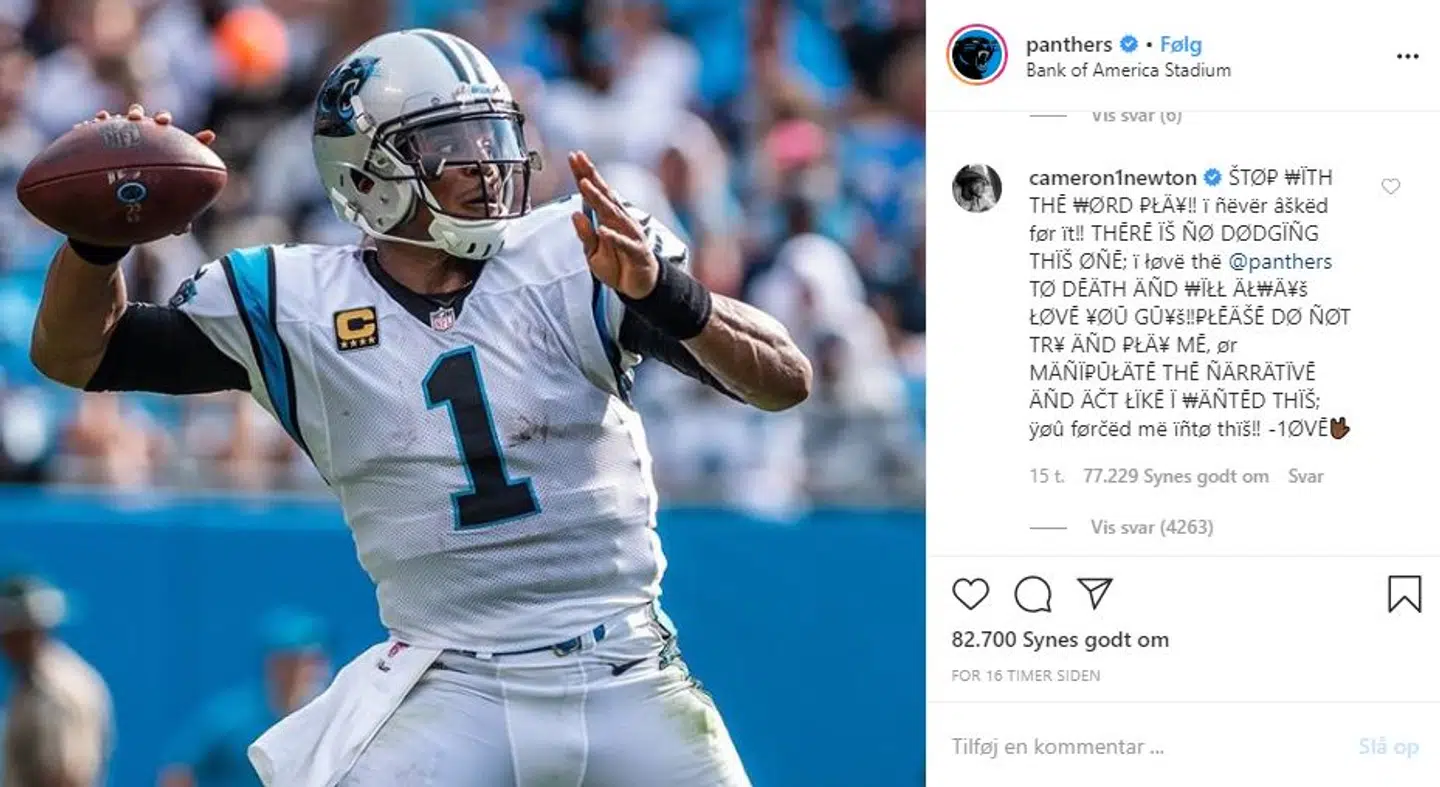Post comment with Slå op button
The height and width of the screenshot is (787, 1440).
[1388, 746]
